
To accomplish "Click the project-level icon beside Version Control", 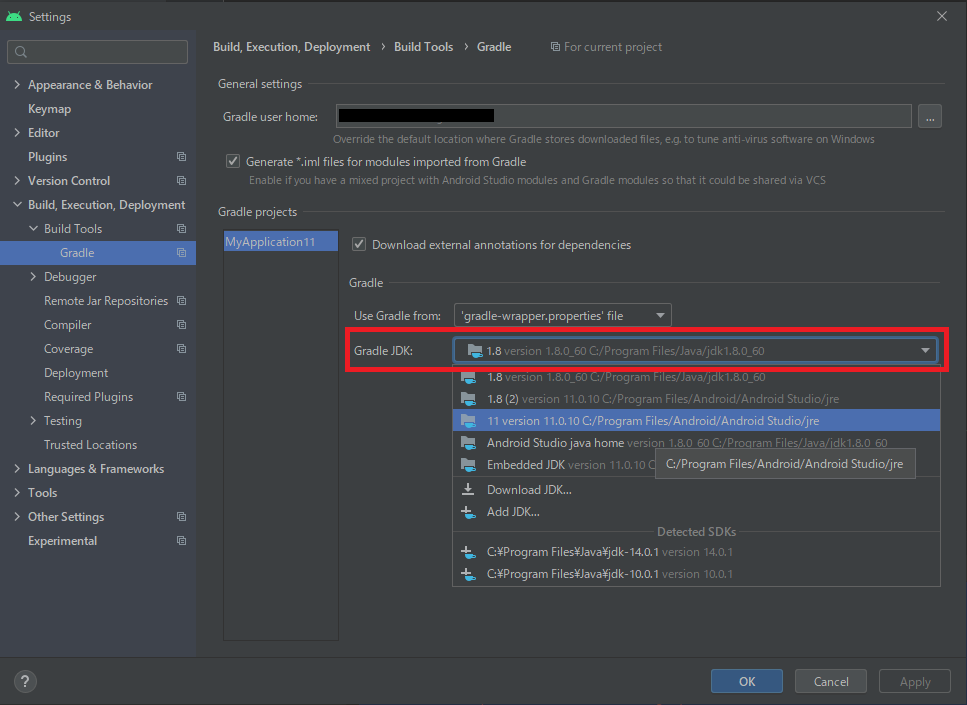I will coord(181,181).
